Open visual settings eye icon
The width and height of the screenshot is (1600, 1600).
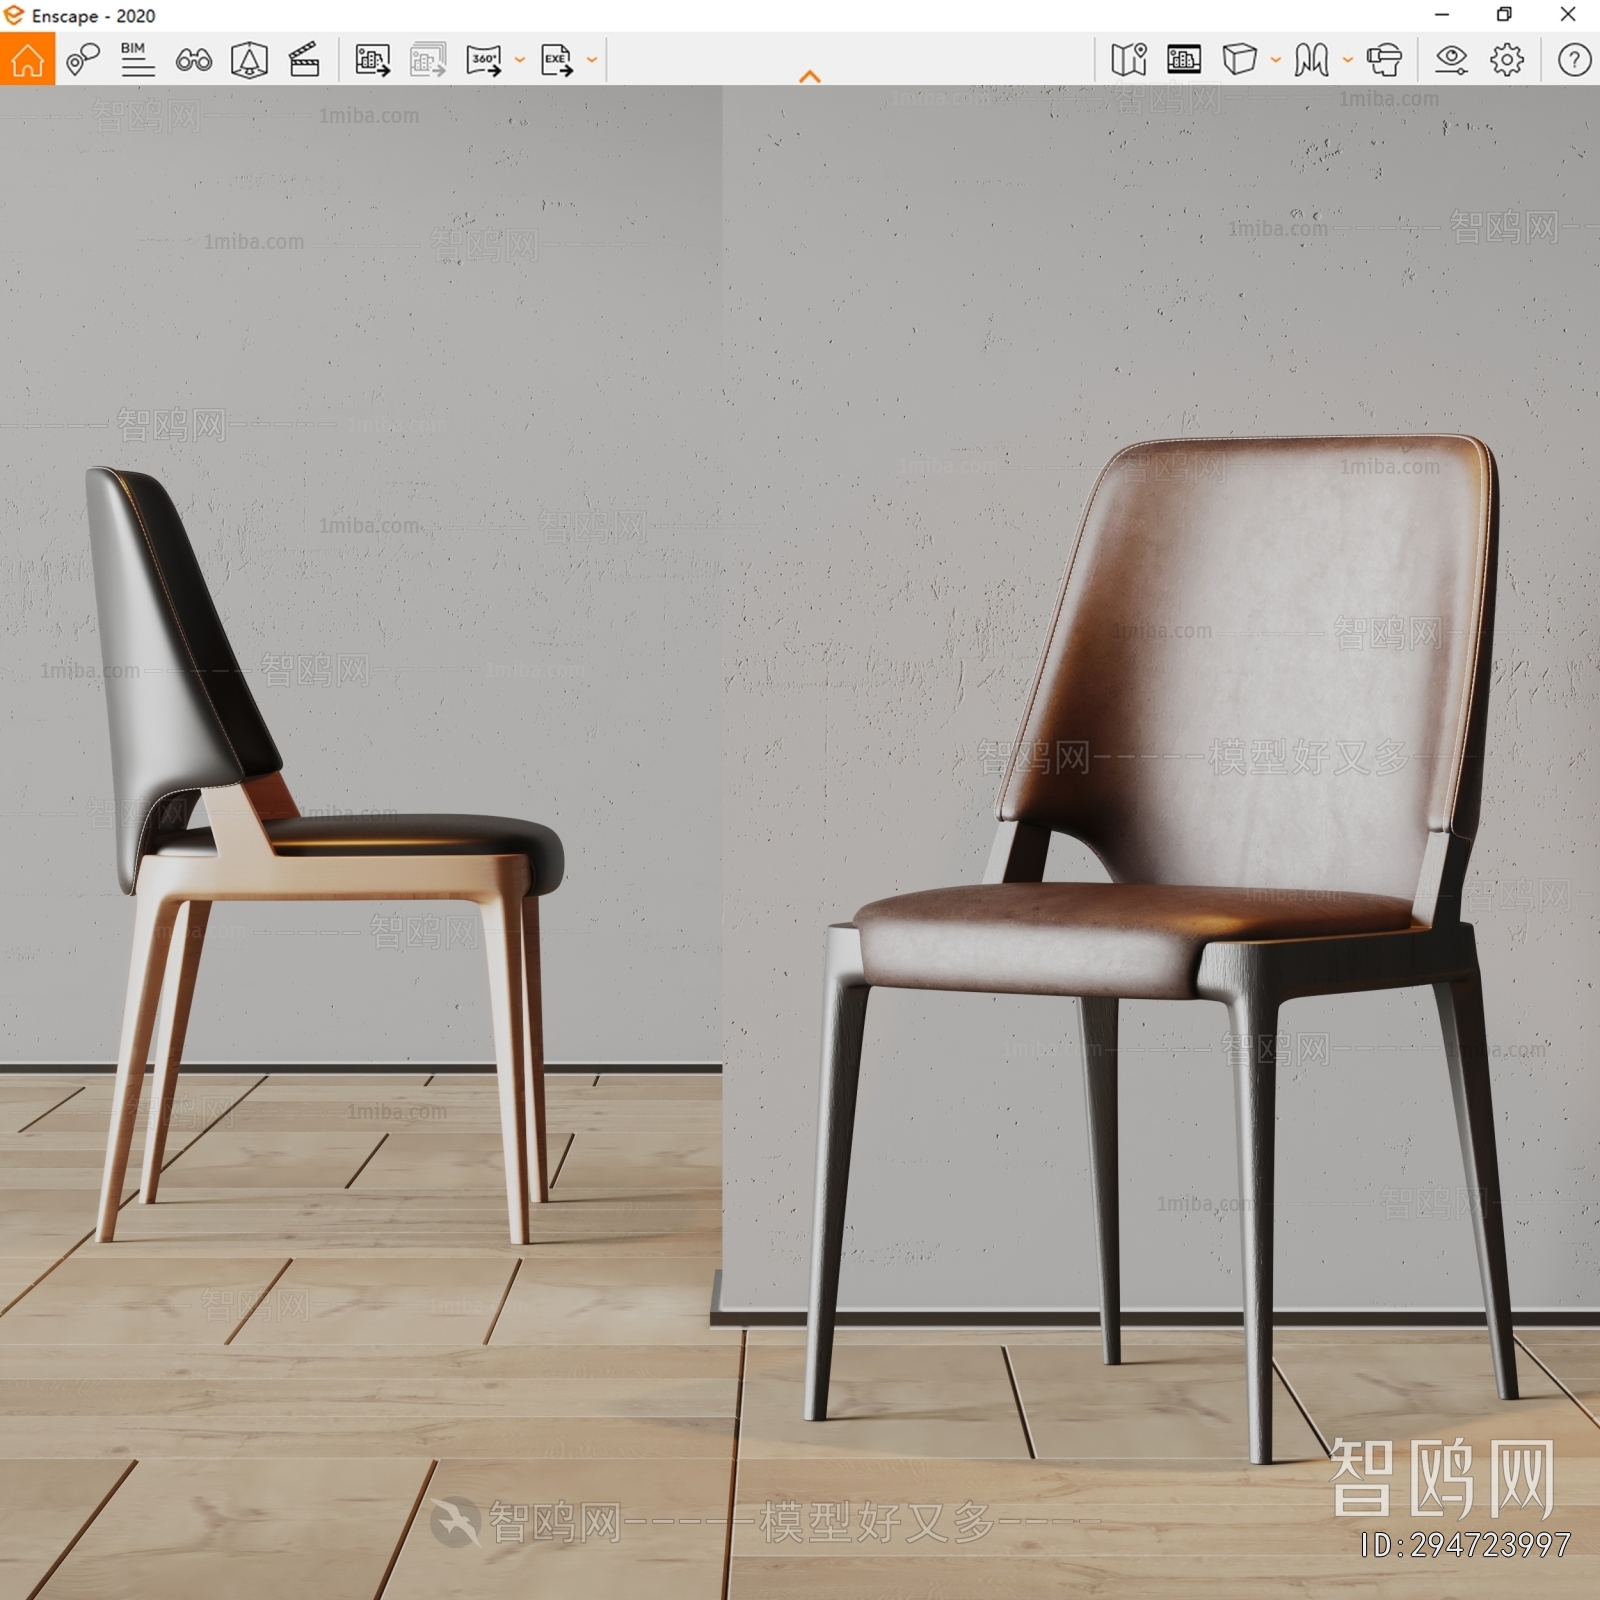1451,60
